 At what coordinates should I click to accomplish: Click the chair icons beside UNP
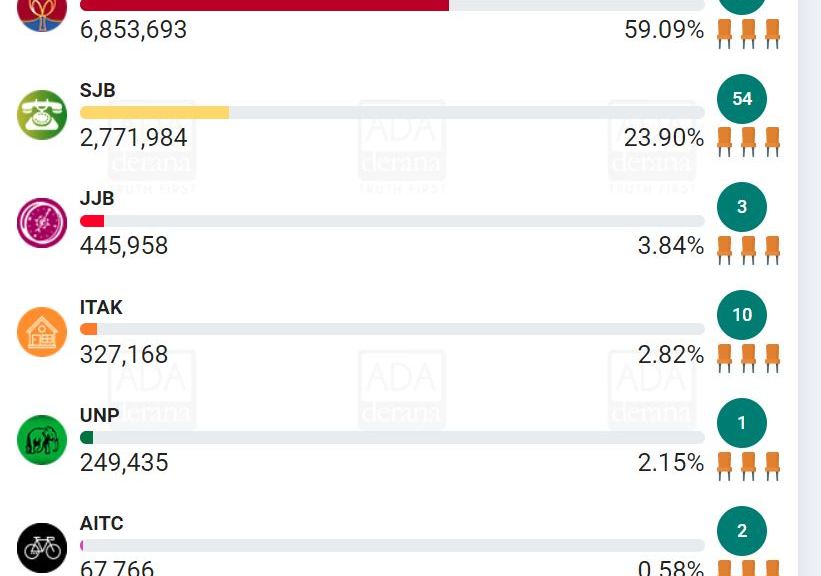click(x=748, y=466)
